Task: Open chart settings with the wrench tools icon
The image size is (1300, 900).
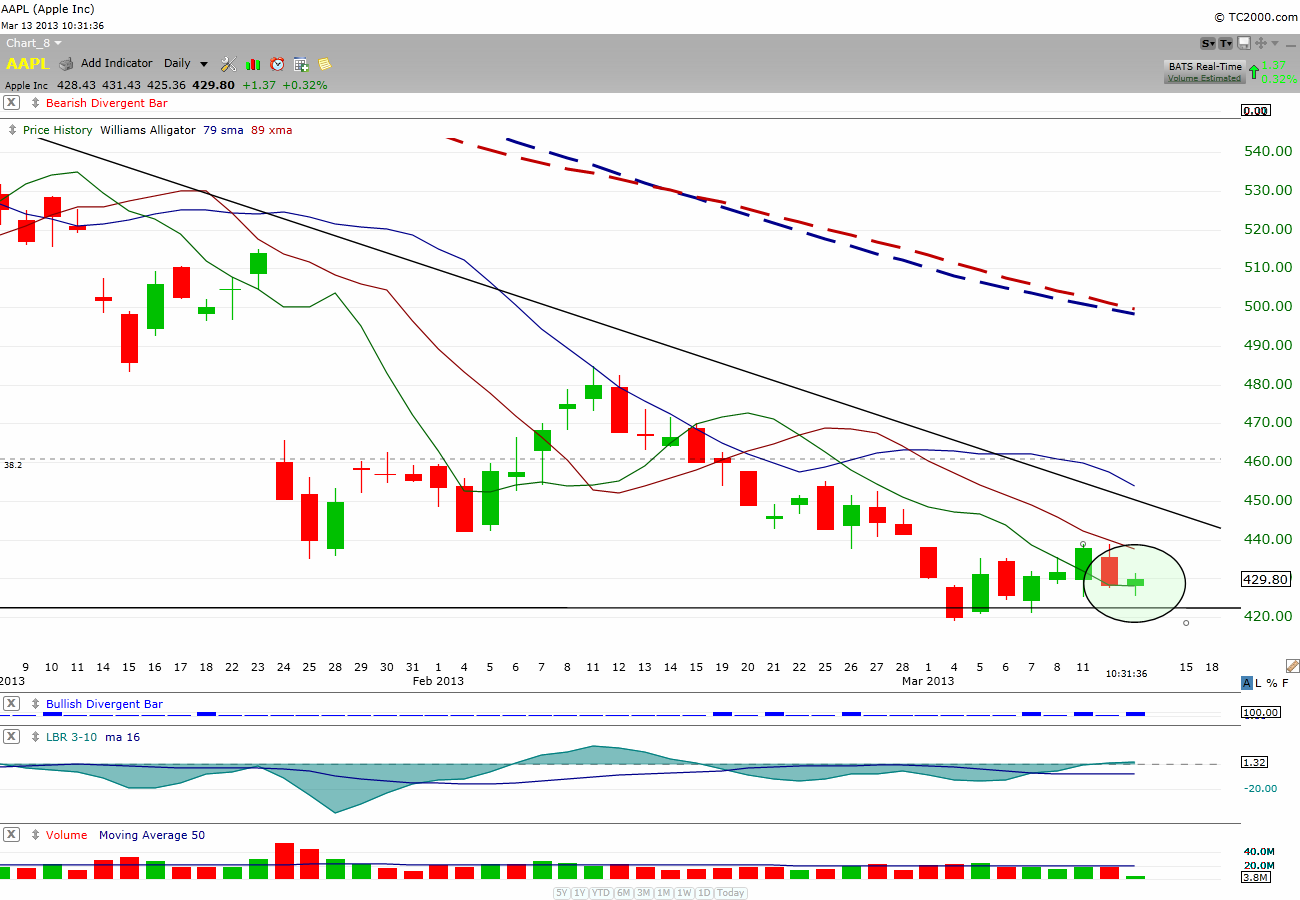Action: point(229,64)
